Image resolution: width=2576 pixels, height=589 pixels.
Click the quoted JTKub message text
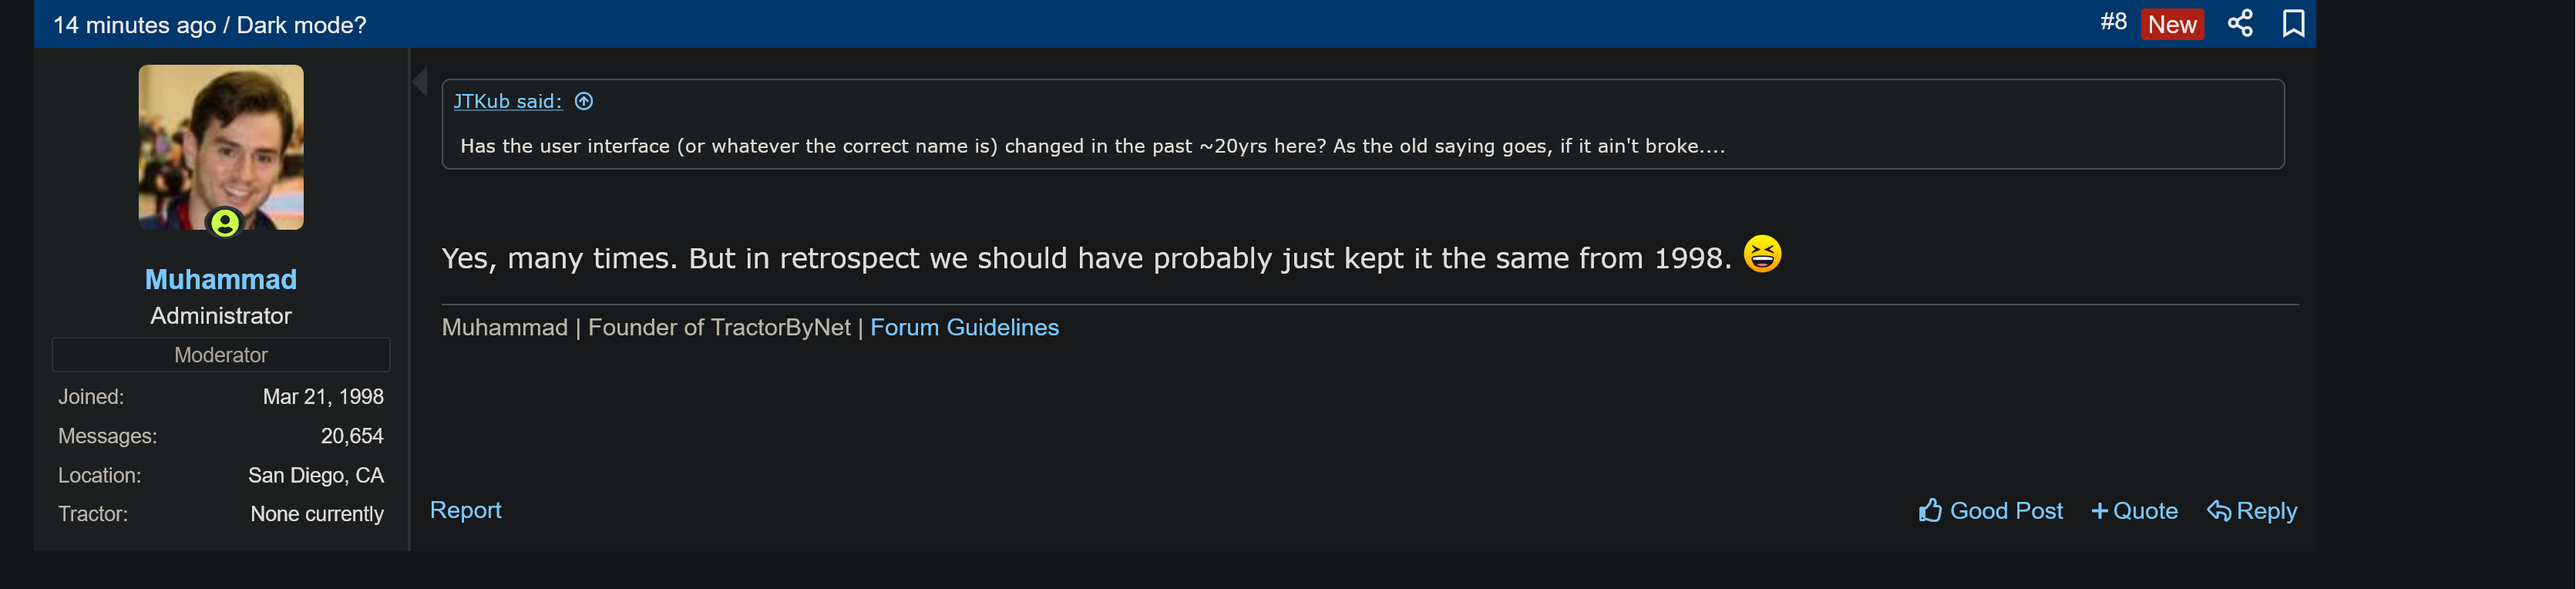1092,146
